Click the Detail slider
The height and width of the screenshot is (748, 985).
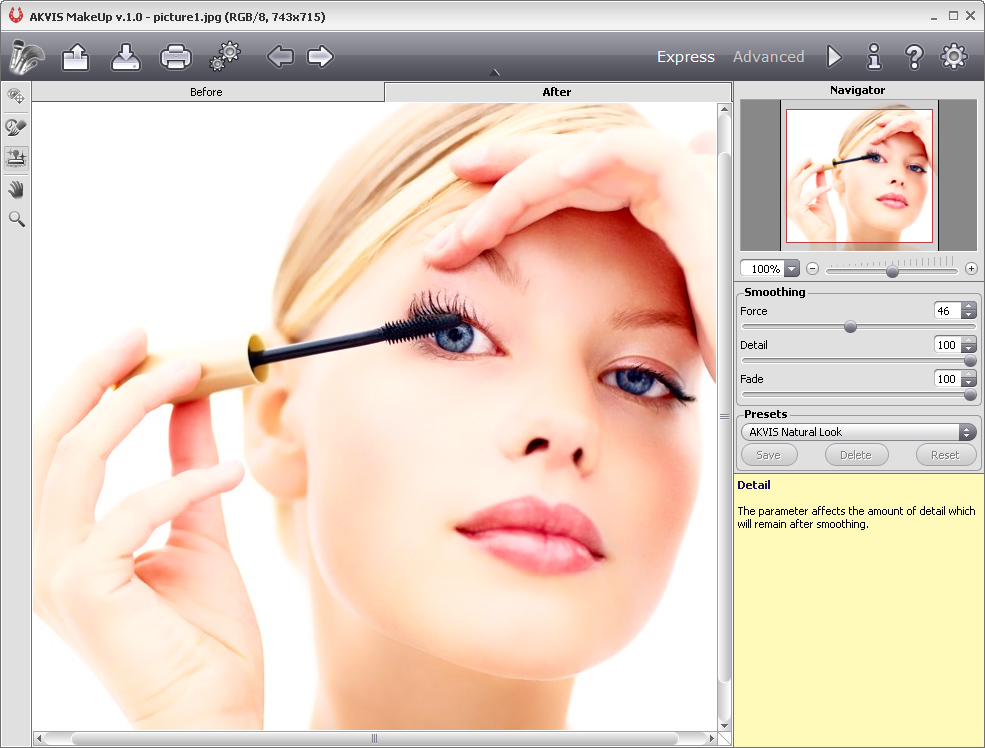coord(859,360)
